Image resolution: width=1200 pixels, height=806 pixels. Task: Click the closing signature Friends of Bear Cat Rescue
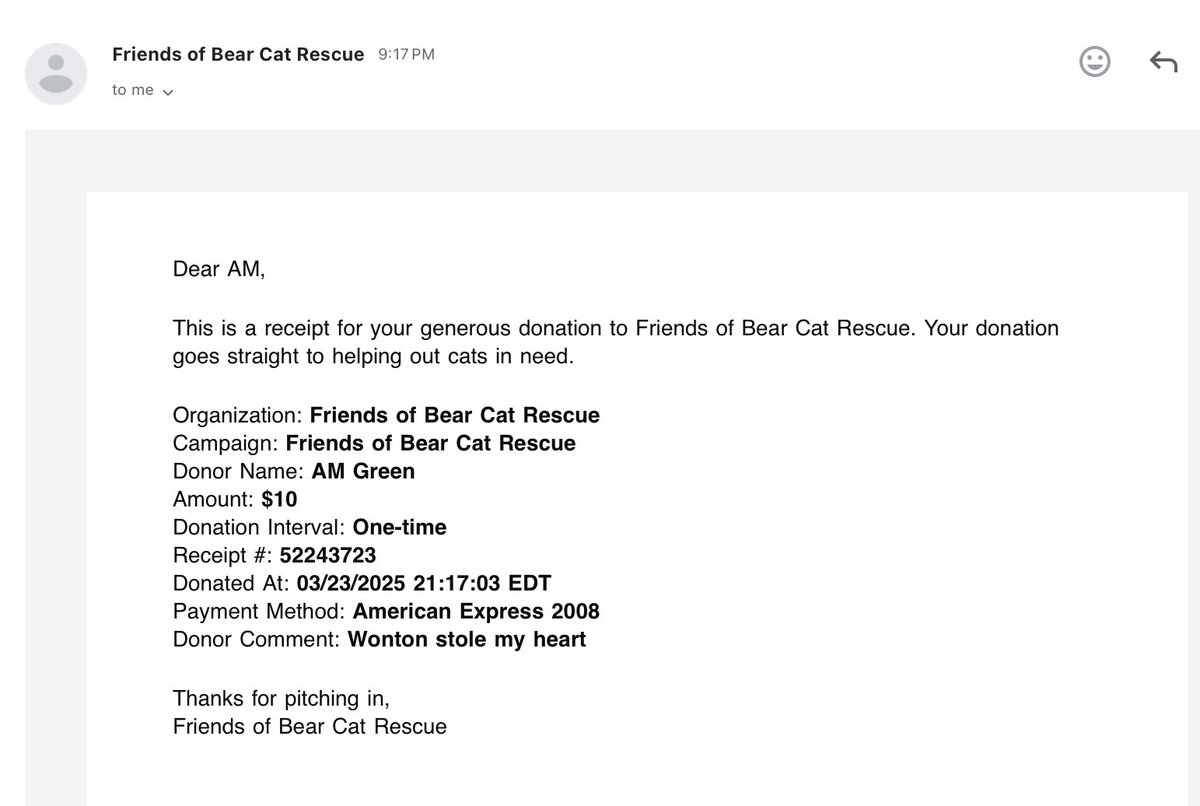point(310,726)
